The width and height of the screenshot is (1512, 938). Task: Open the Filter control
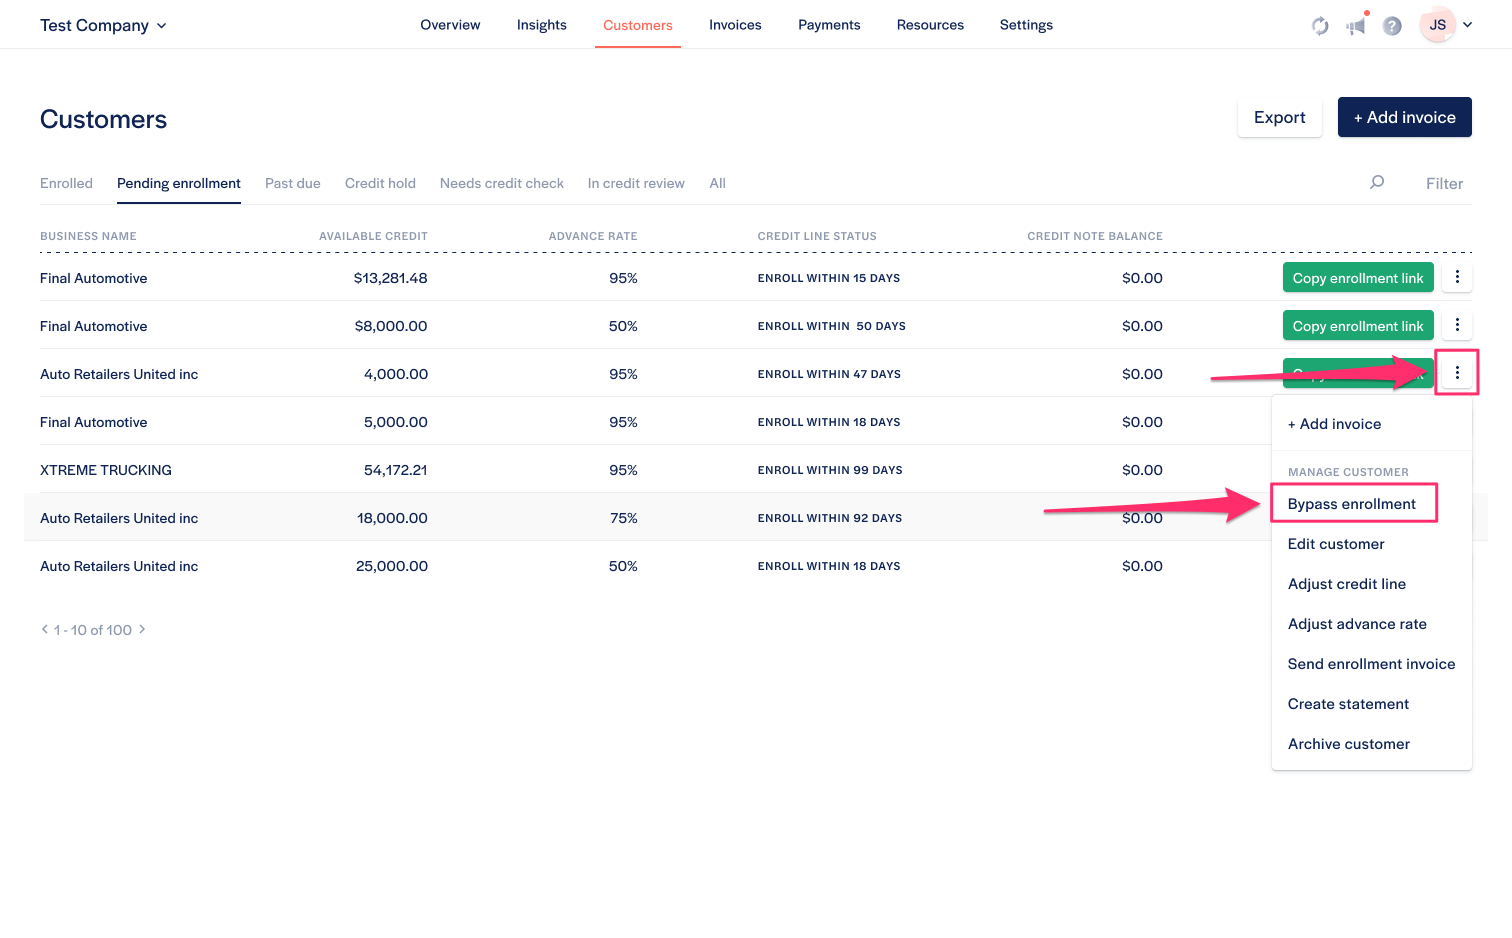coord(1444,183)
